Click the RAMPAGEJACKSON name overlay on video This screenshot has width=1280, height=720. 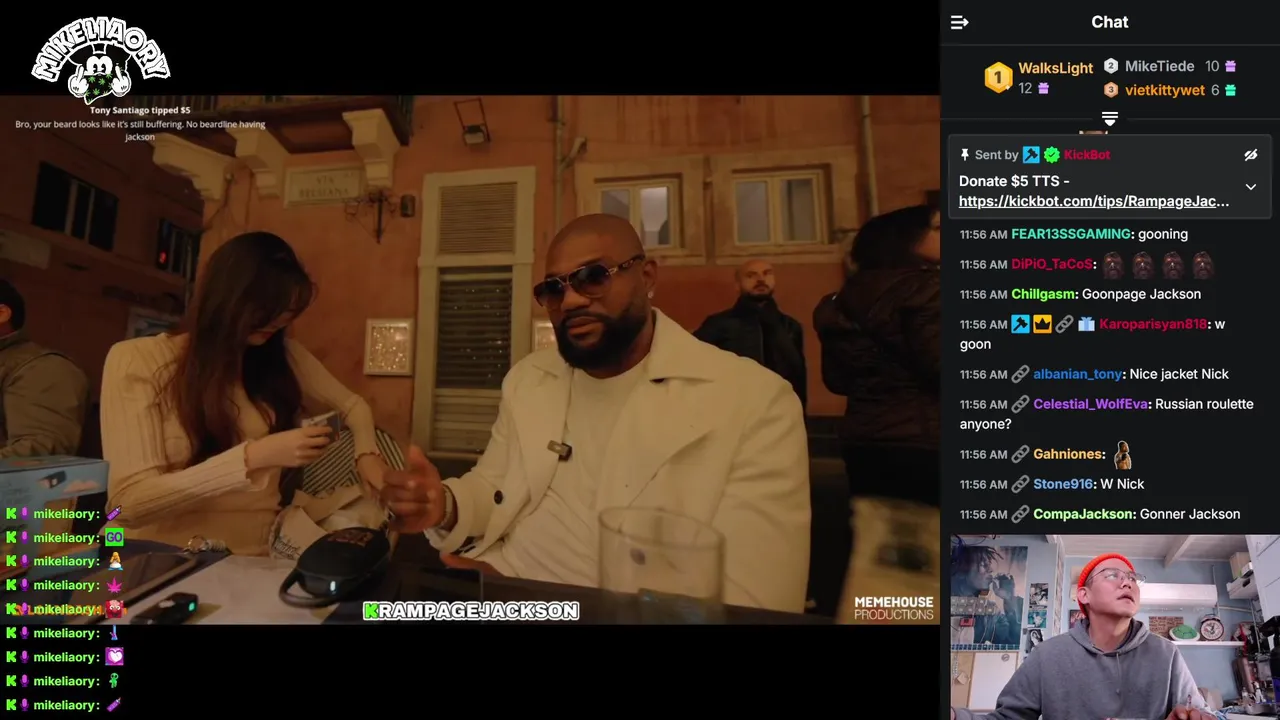point(470,610)
